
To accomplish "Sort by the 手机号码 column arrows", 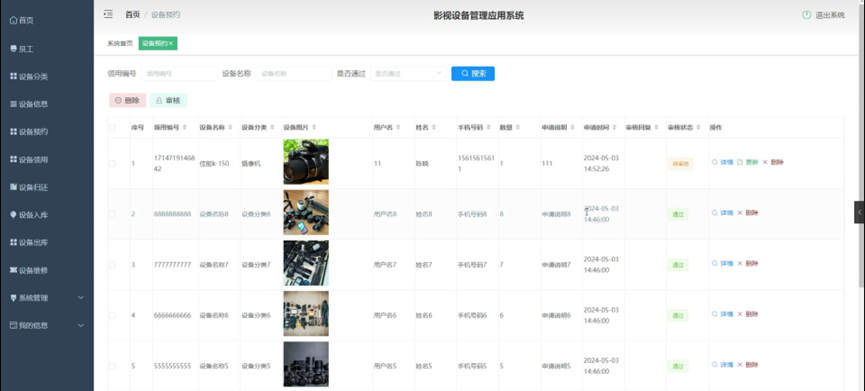I will (488, 127).
